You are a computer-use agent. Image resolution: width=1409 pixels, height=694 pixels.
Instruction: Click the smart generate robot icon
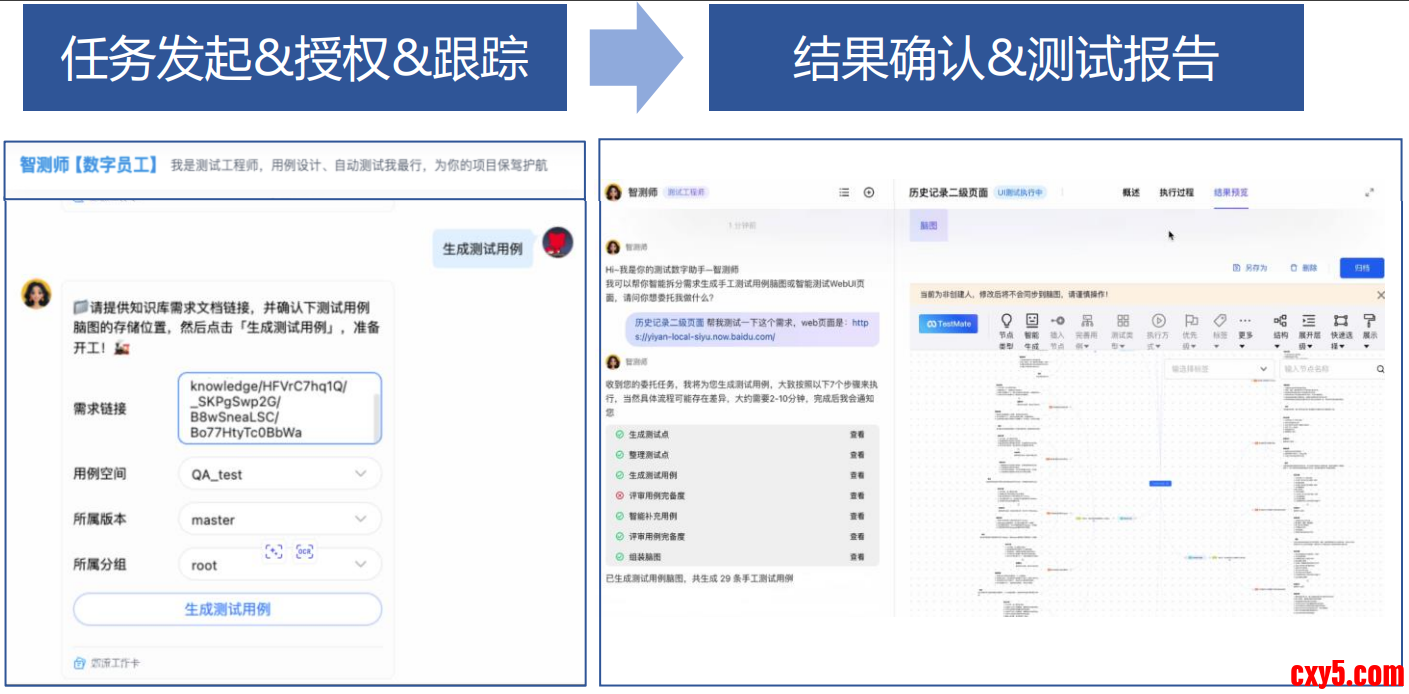1032,321
